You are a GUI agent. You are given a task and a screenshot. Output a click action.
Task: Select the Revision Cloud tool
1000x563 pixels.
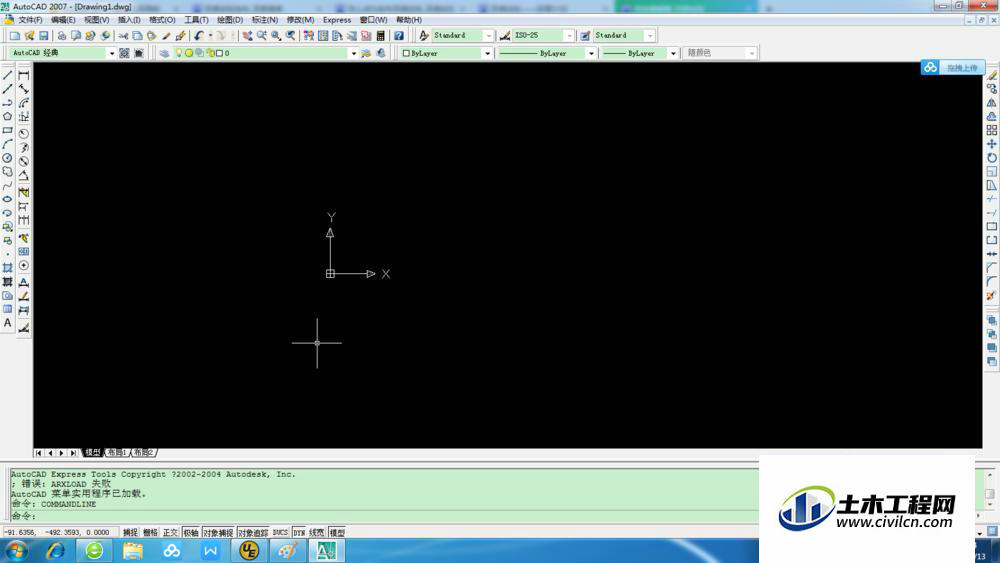point(8,172)
